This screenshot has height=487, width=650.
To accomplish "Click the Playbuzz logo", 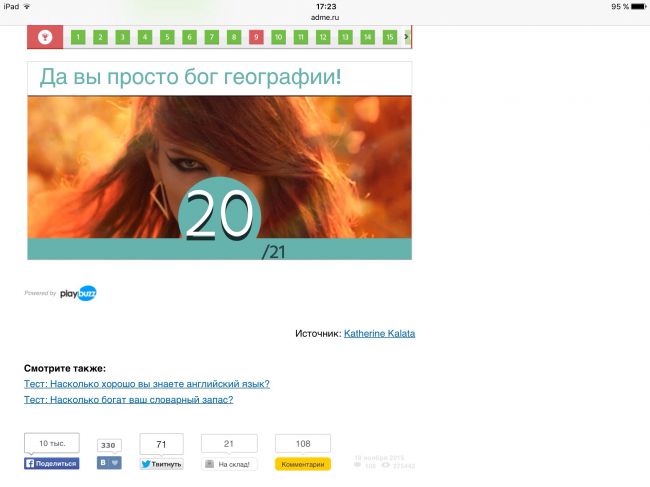I will pos(78,293).
